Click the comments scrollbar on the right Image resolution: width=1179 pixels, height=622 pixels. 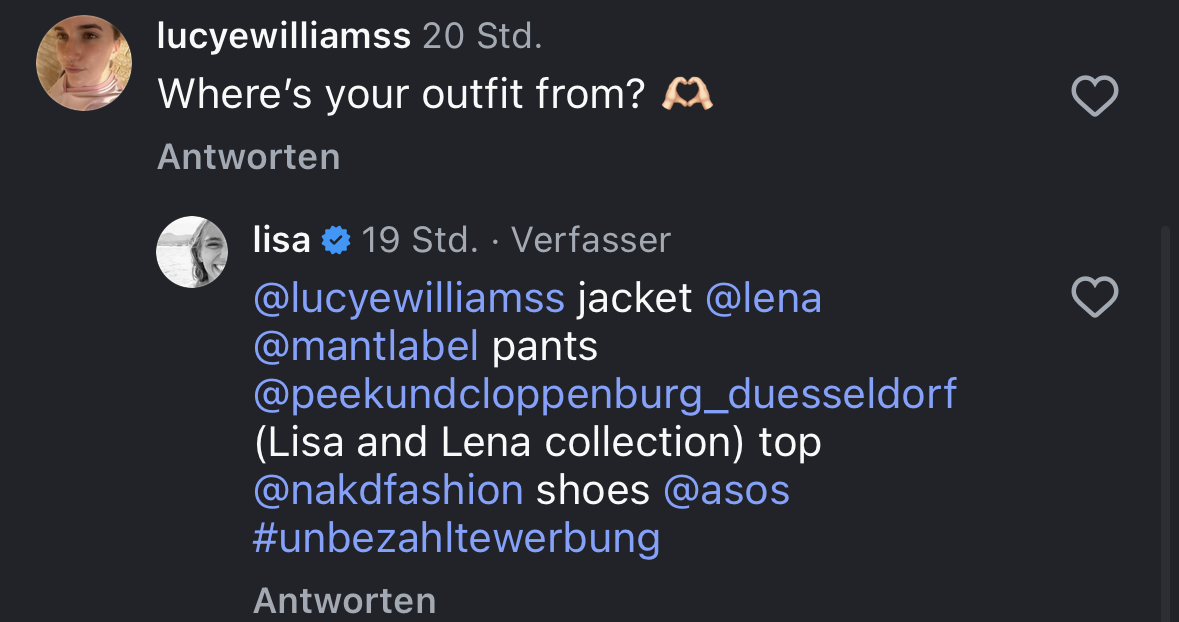click(1164, 420)
